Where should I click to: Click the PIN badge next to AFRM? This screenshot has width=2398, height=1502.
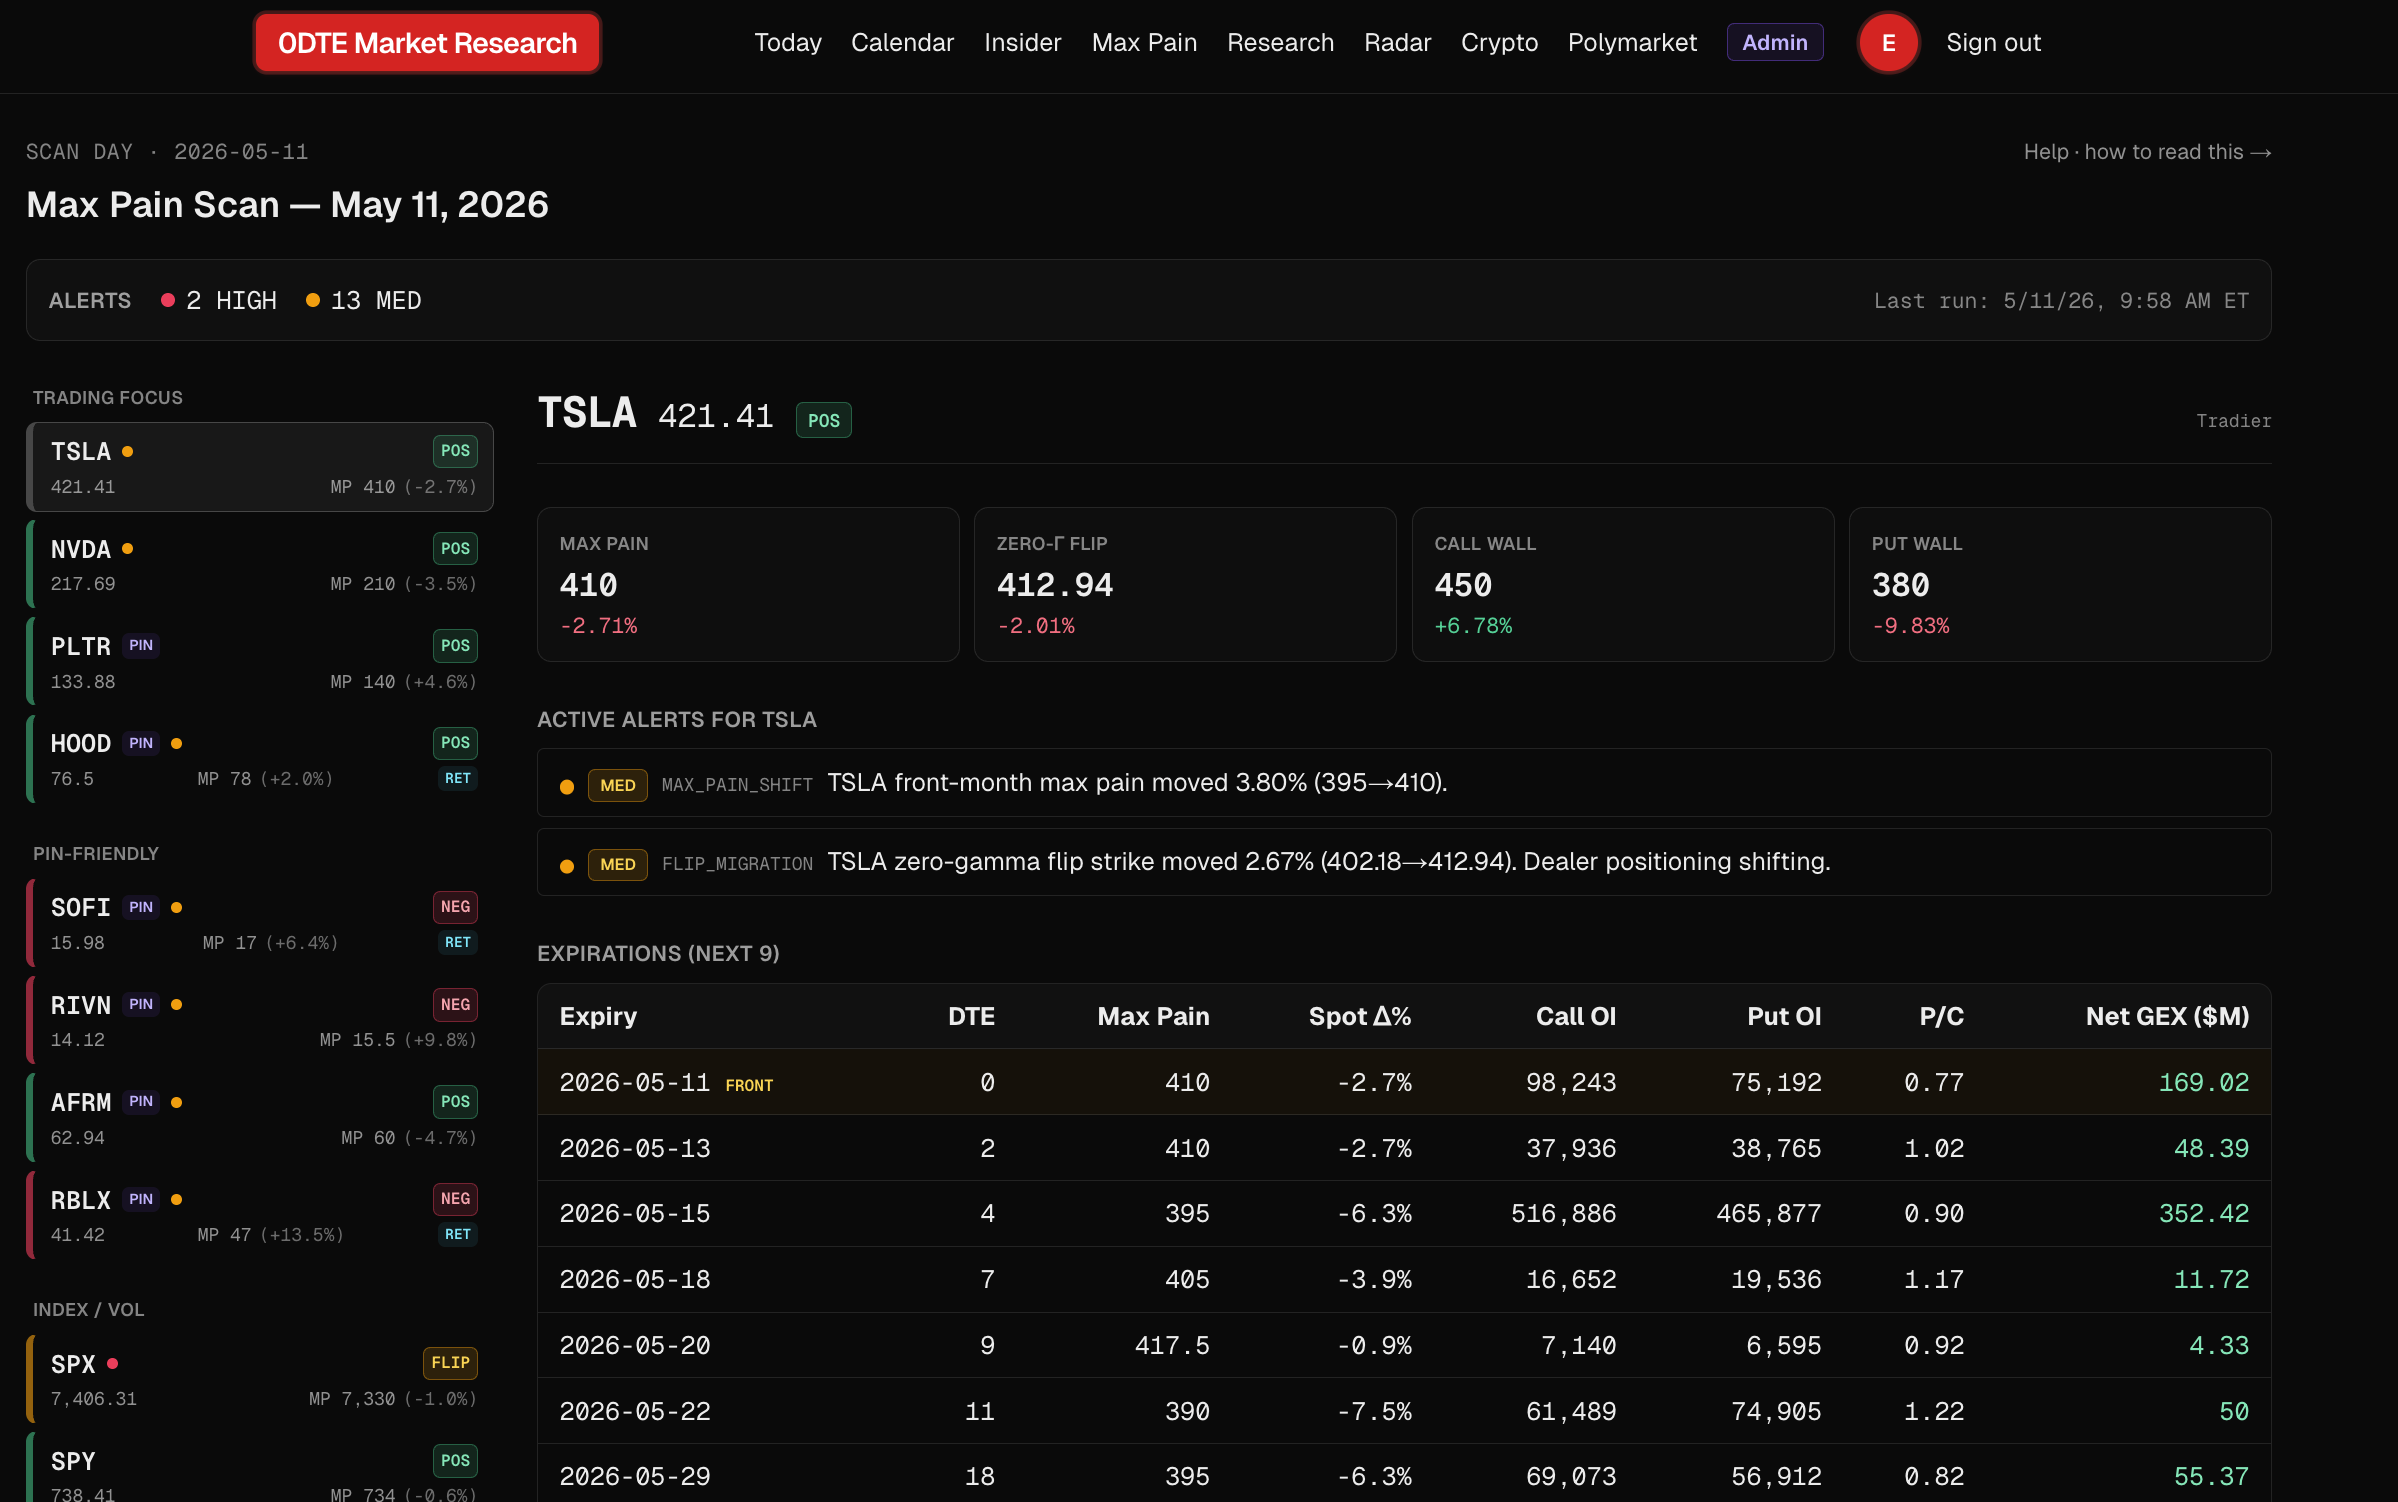(x=141, y=1101)
